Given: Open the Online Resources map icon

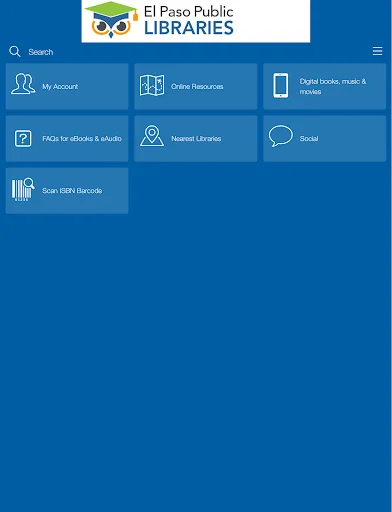Looking at the screenshot, I should coord(152,85).
